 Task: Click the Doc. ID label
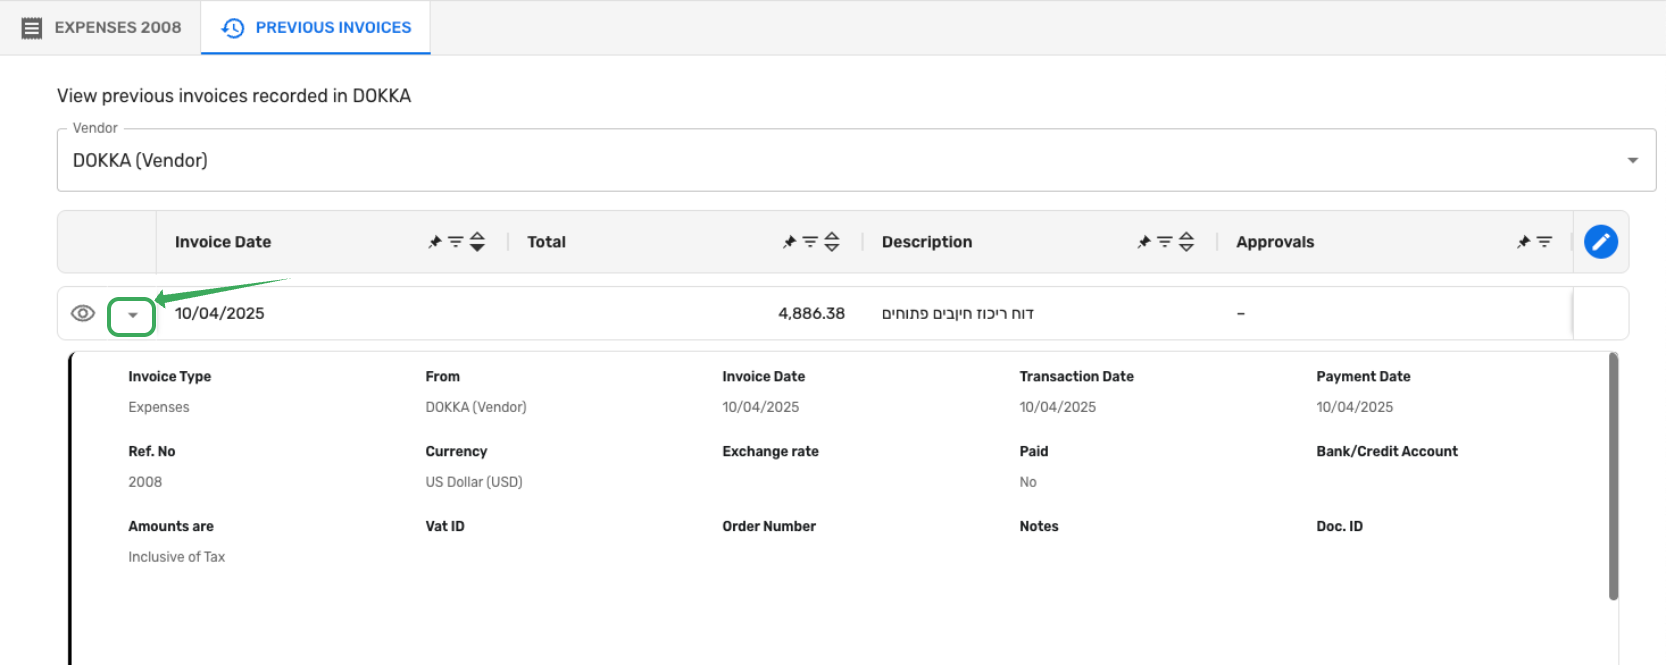[x=1339, y=526]
